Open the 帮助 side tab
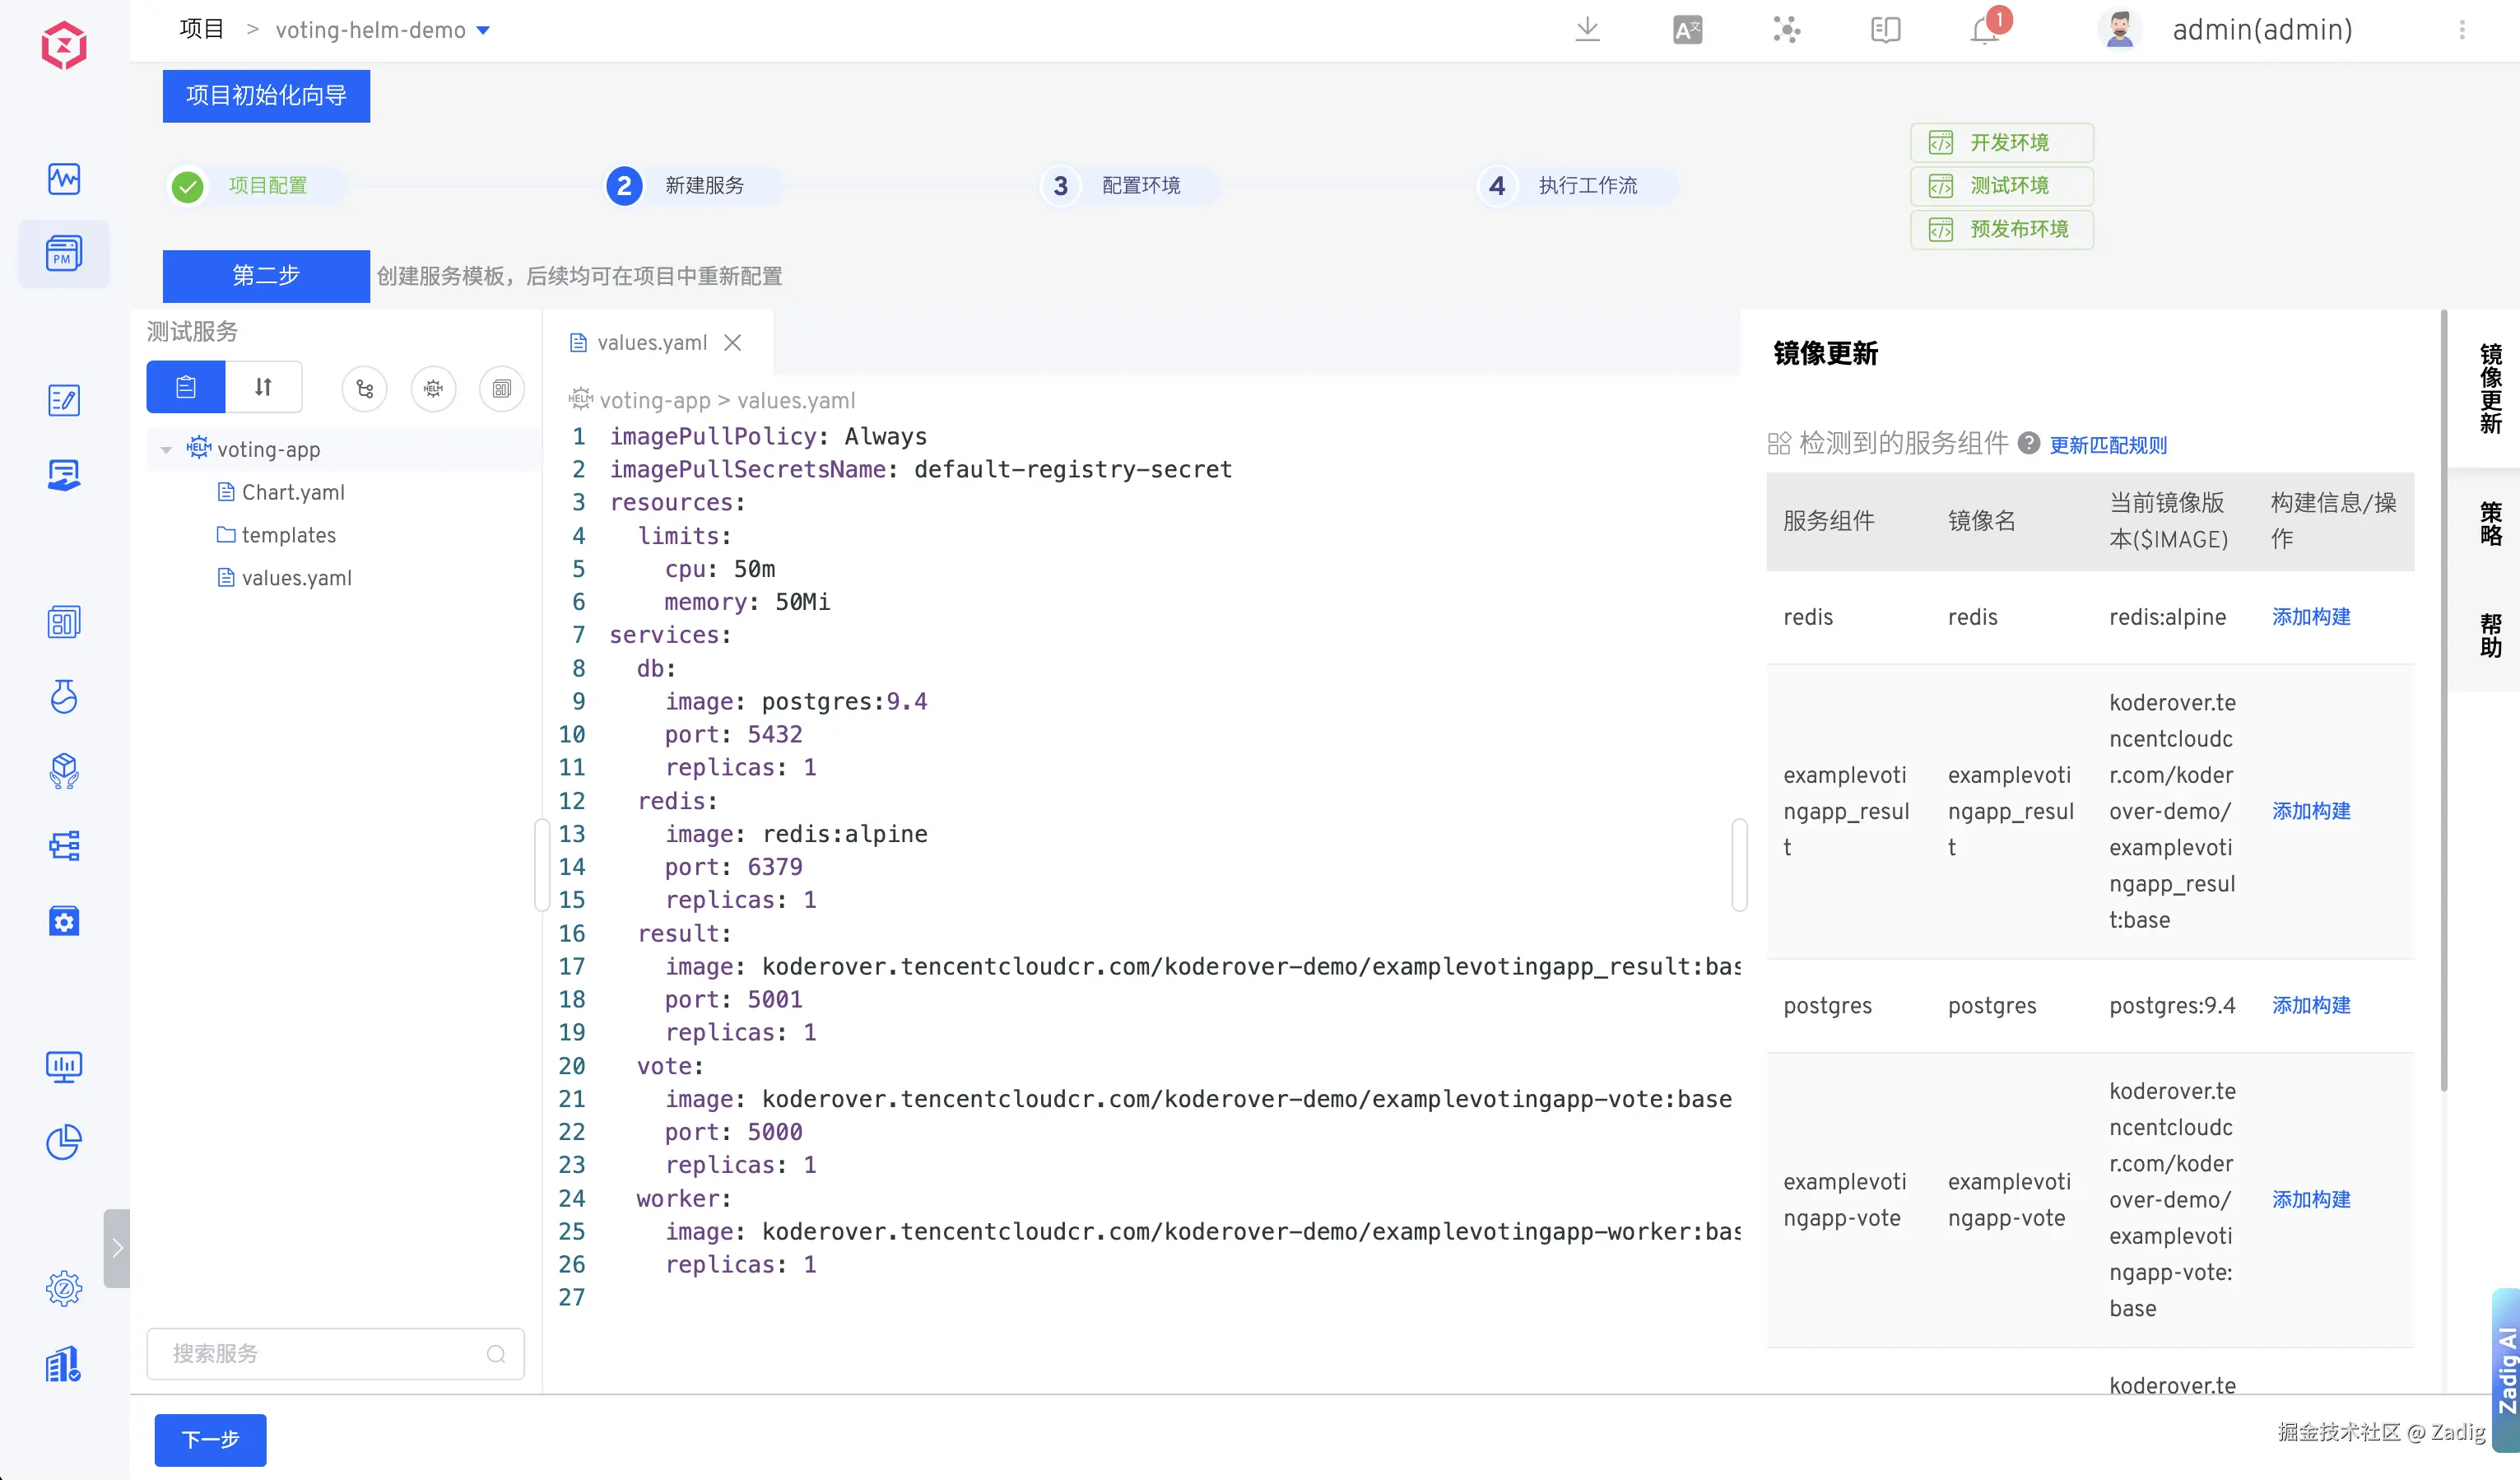 pyautogui.click(x=2490, y=635)
